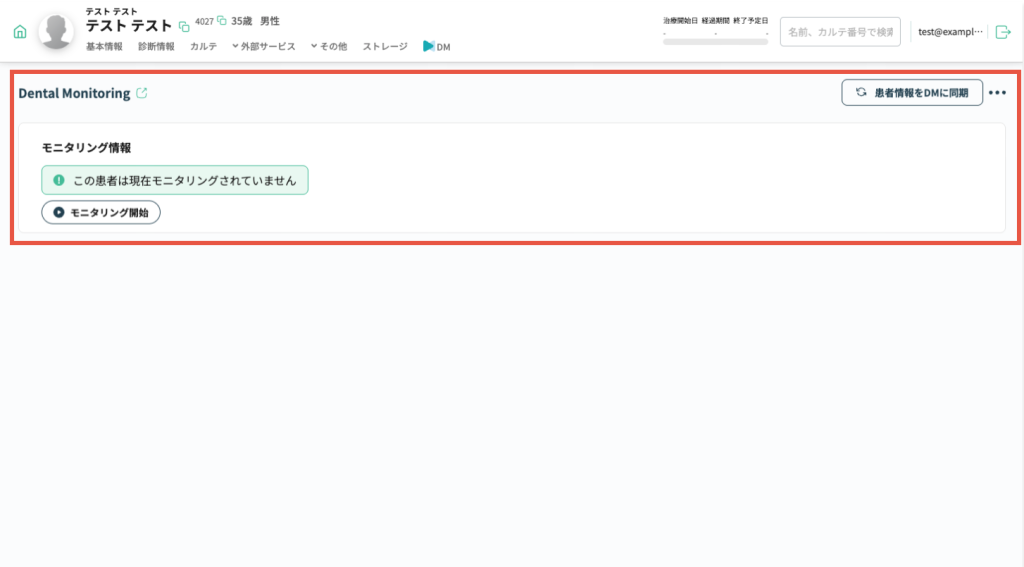Click the patient avatar picture
This screenshot has height=567, width=1024.
(57, 31)
